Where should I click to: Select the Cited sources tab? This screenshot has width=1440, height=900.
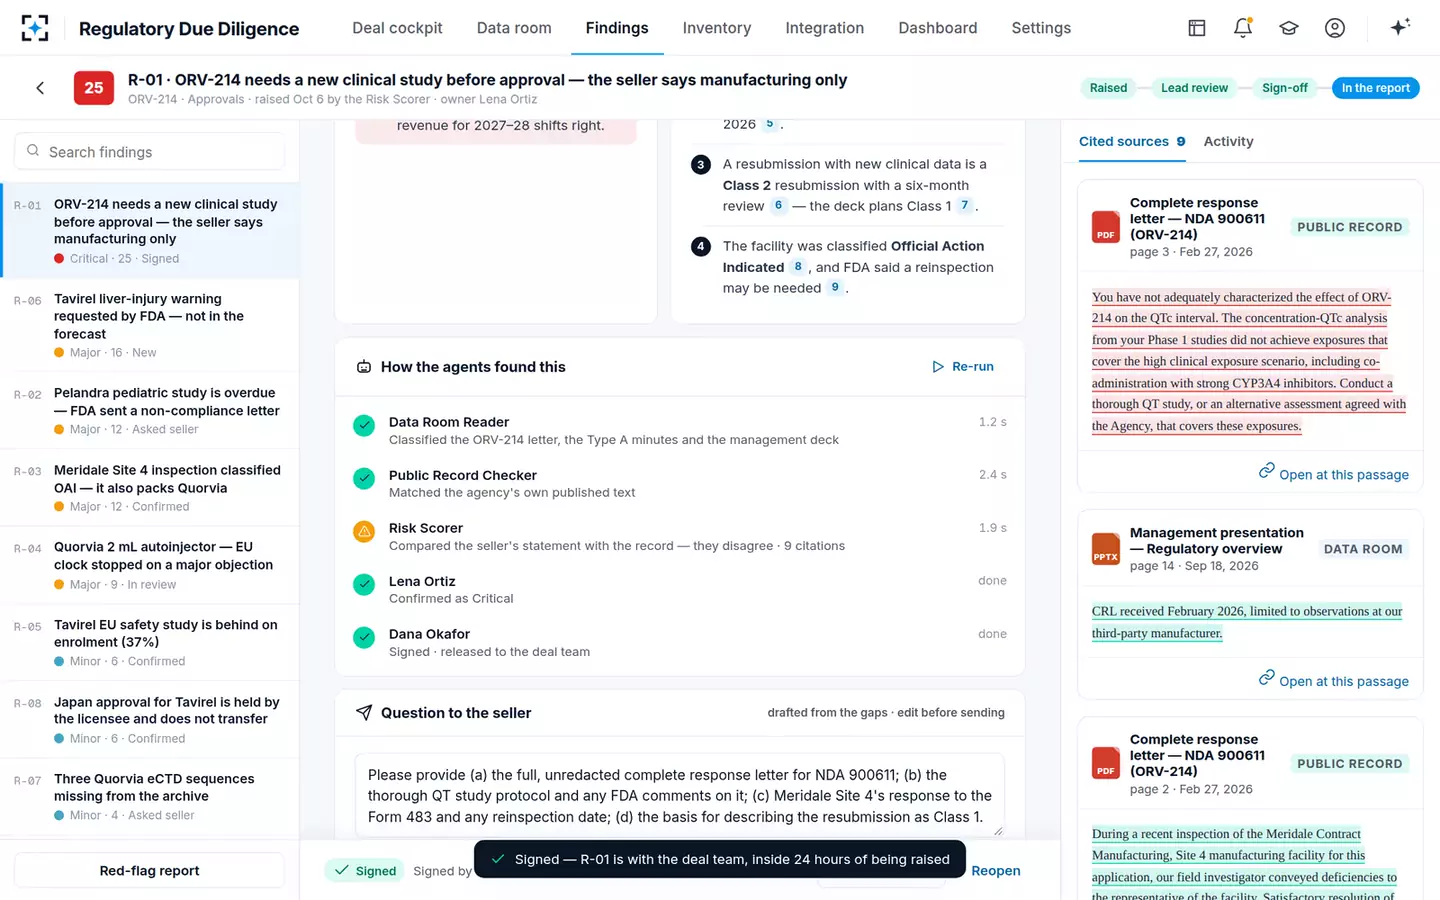(1132, 142)
